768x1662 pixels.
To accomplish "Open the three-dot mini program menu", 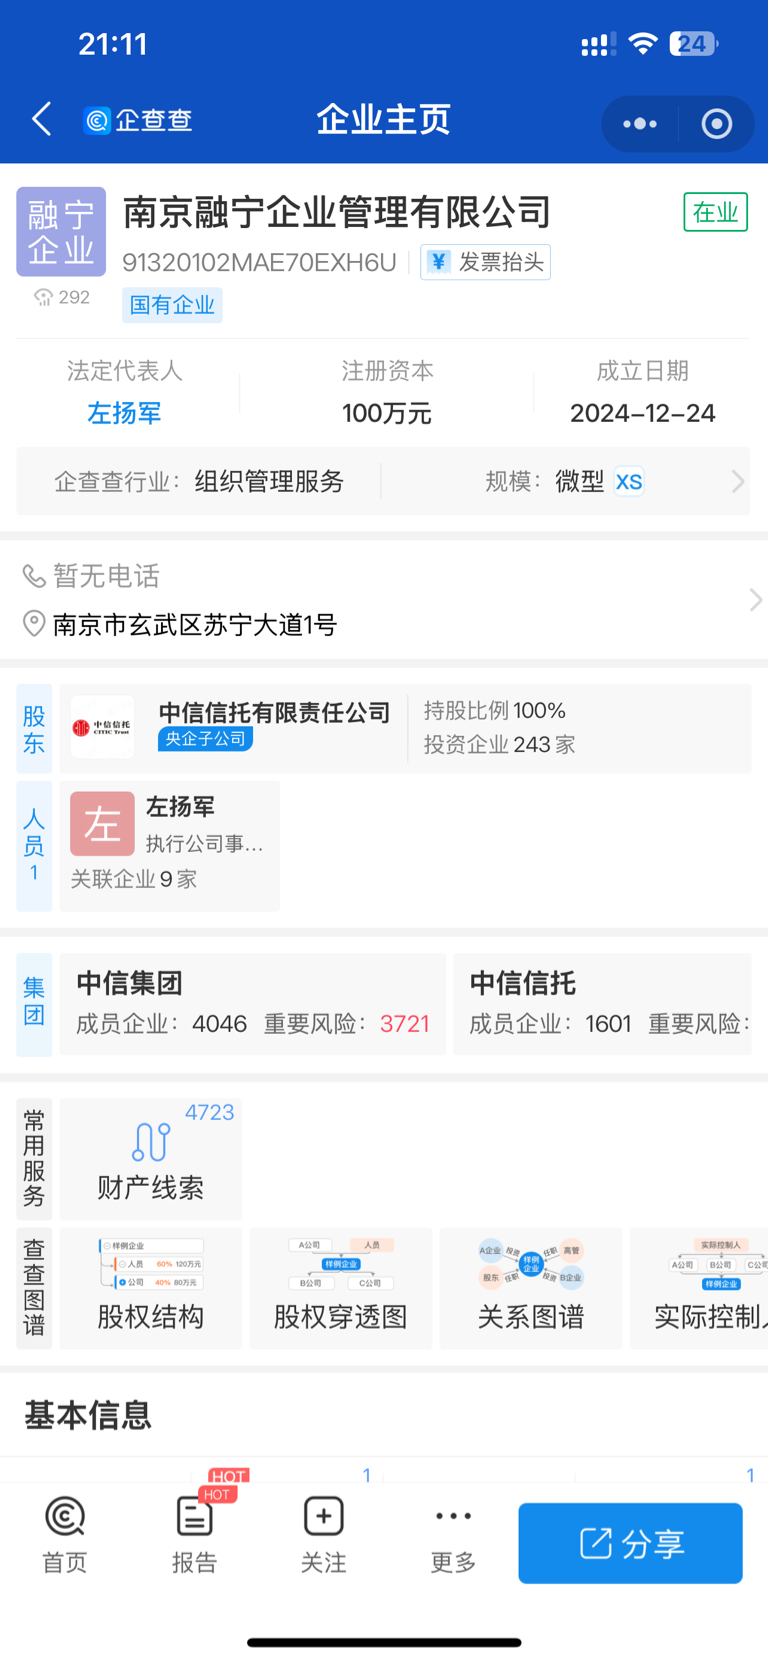I will [x=640, y=124].
